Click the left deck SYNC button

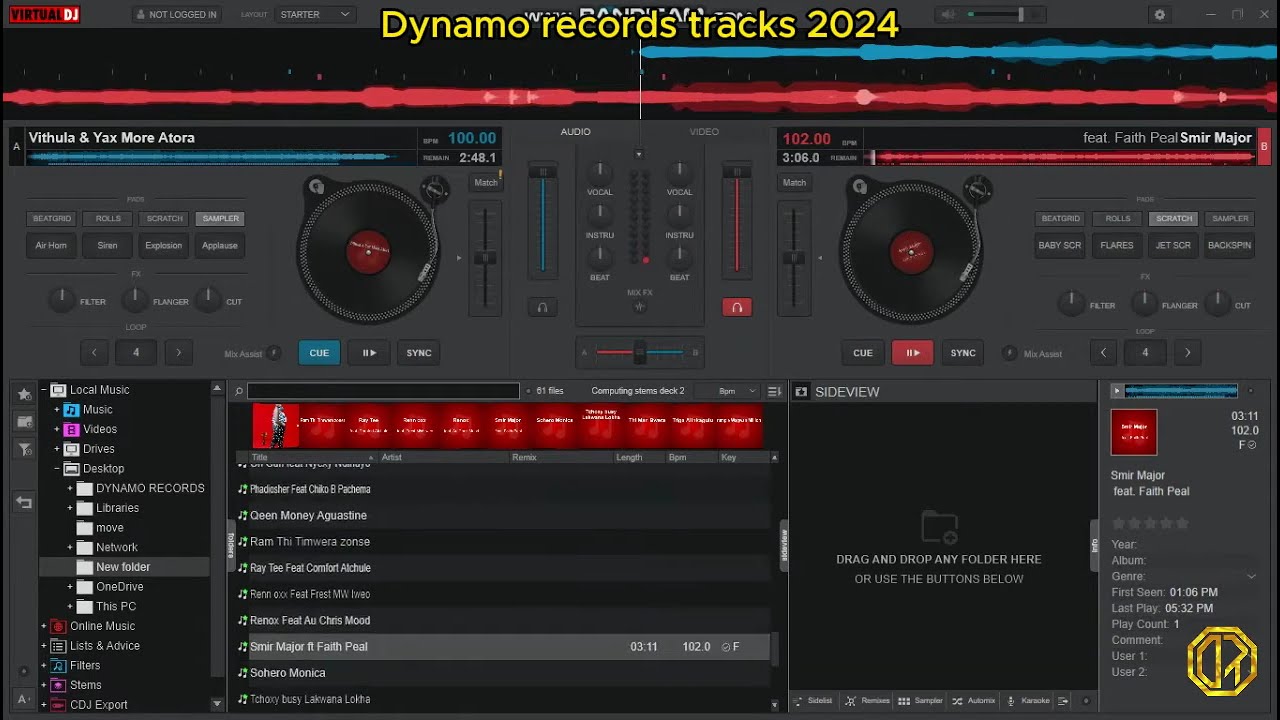(x=419, y=353)
